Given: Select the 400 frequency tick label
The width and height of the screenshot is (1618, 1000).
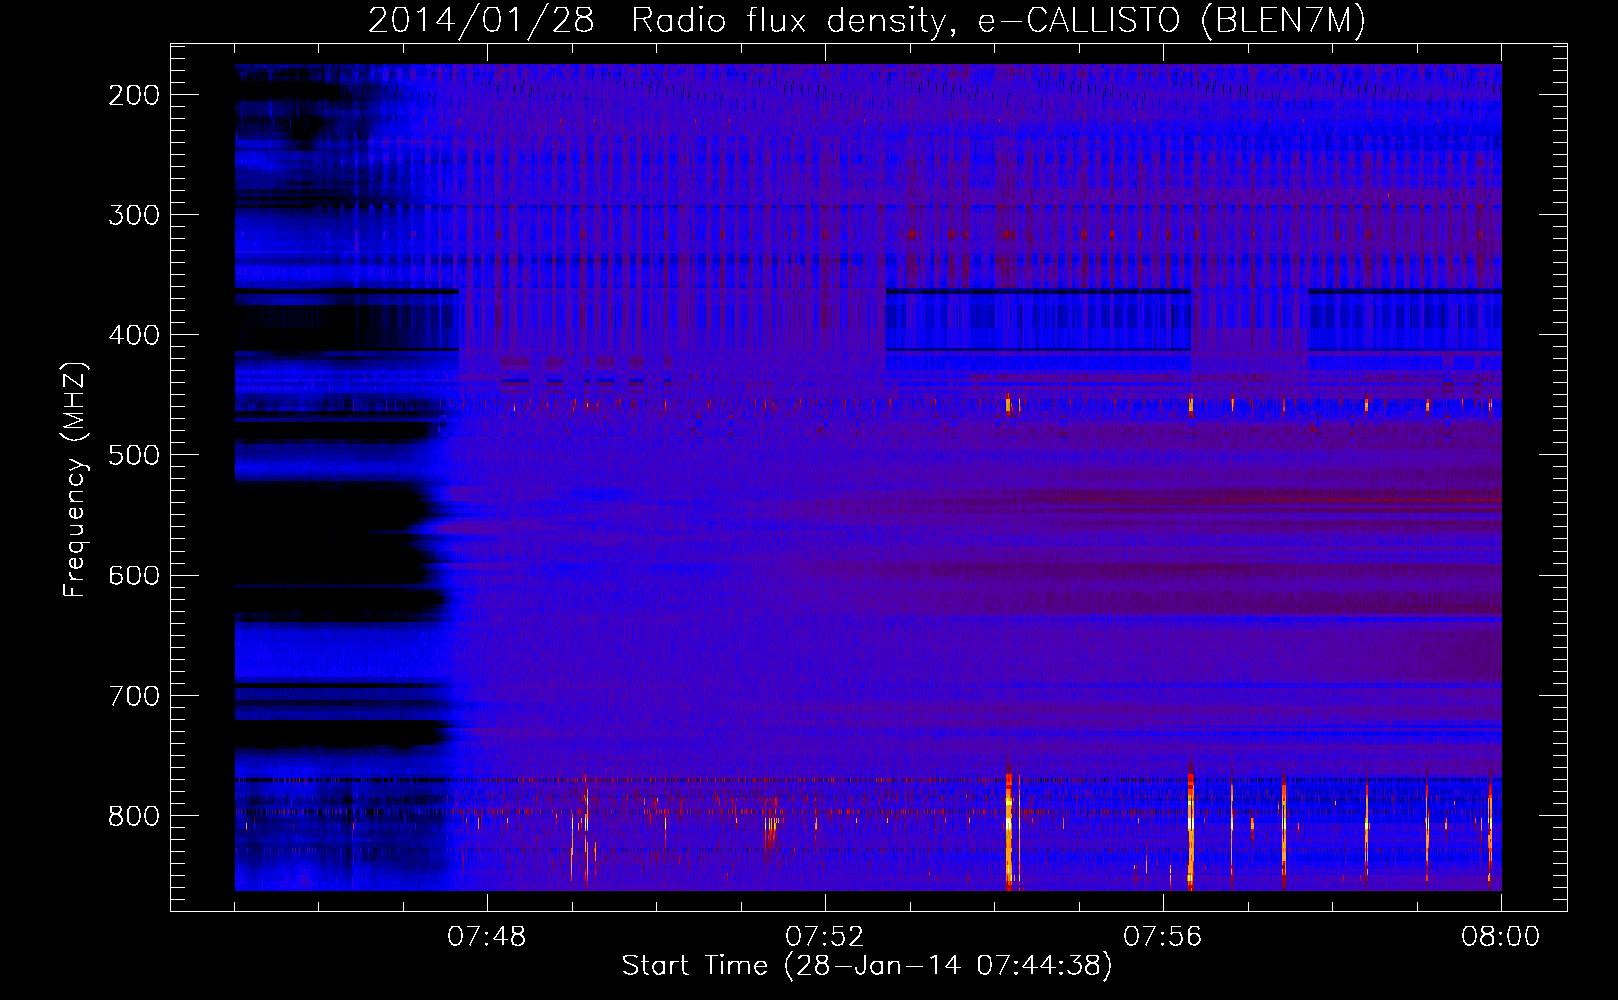Looking at the screenshot, I should (x=134, y=335).
